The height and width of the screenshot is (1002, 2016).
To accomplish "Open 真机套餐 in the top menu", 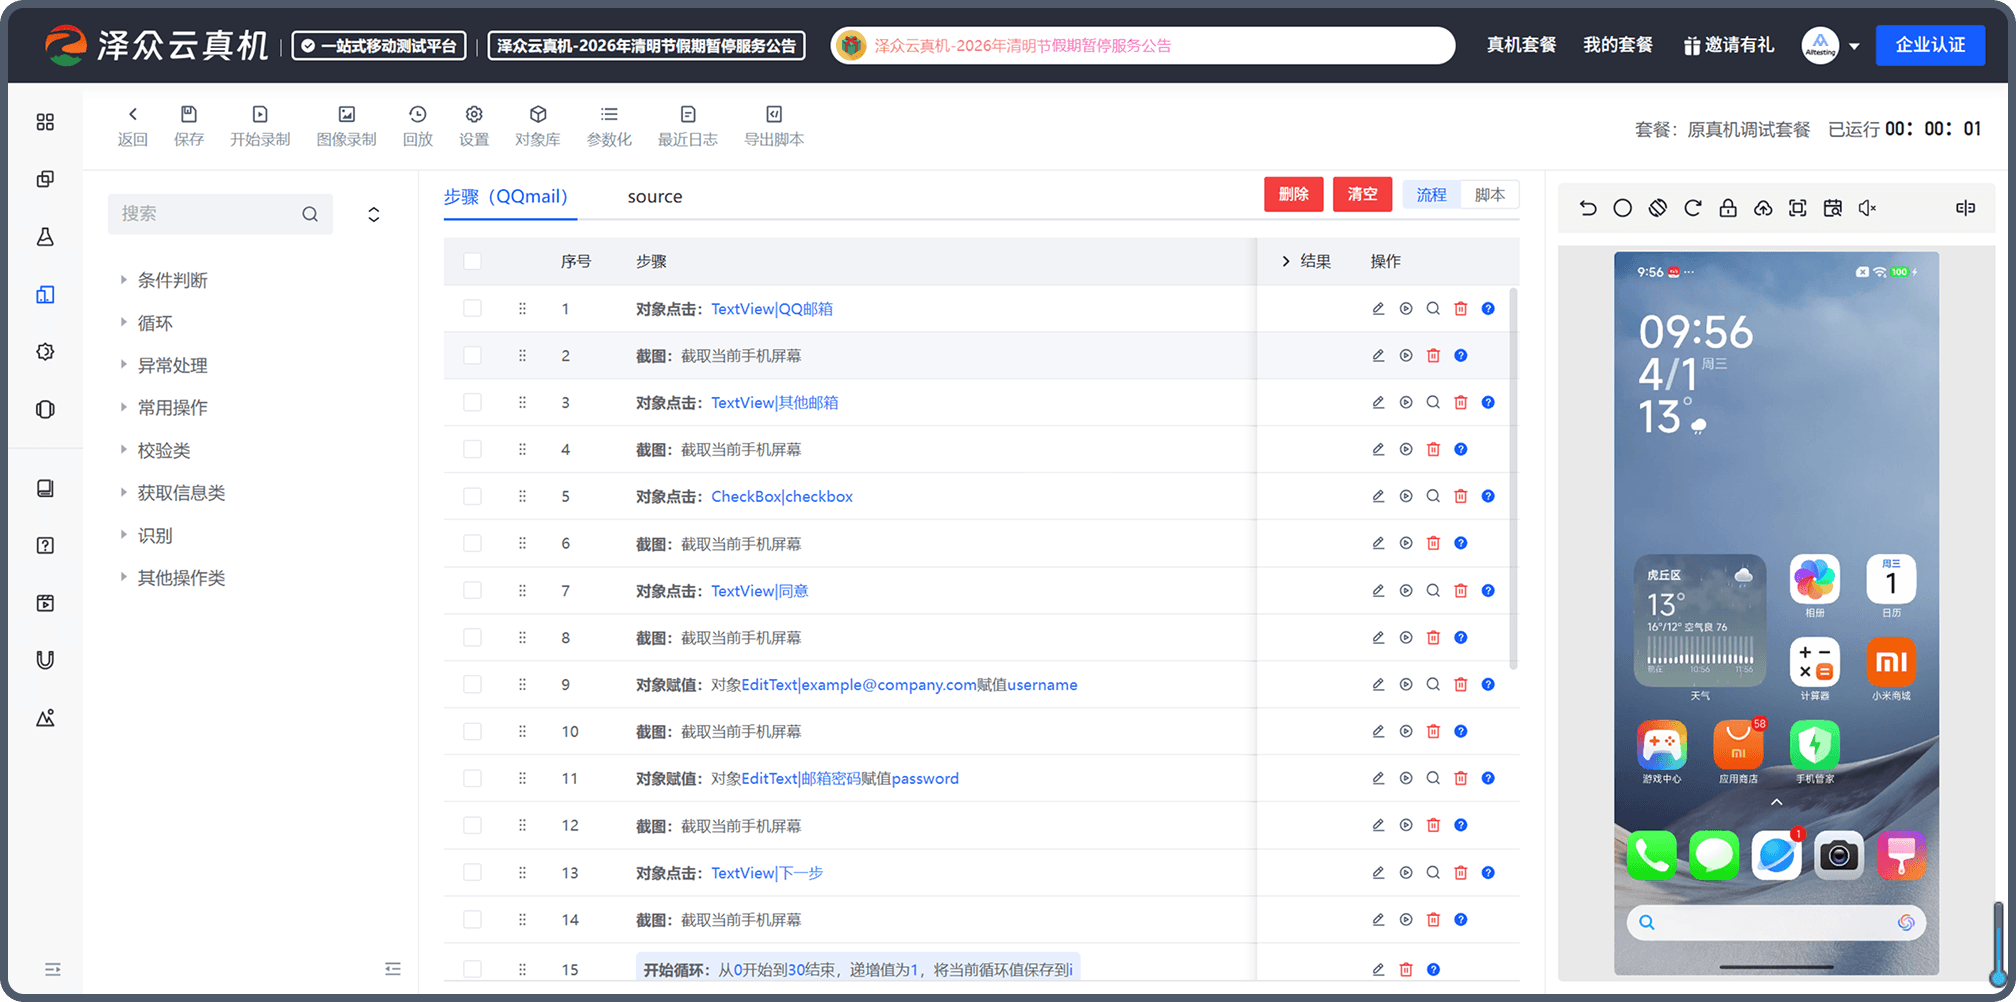I will pyautogui.click(x=1522, y=45).
